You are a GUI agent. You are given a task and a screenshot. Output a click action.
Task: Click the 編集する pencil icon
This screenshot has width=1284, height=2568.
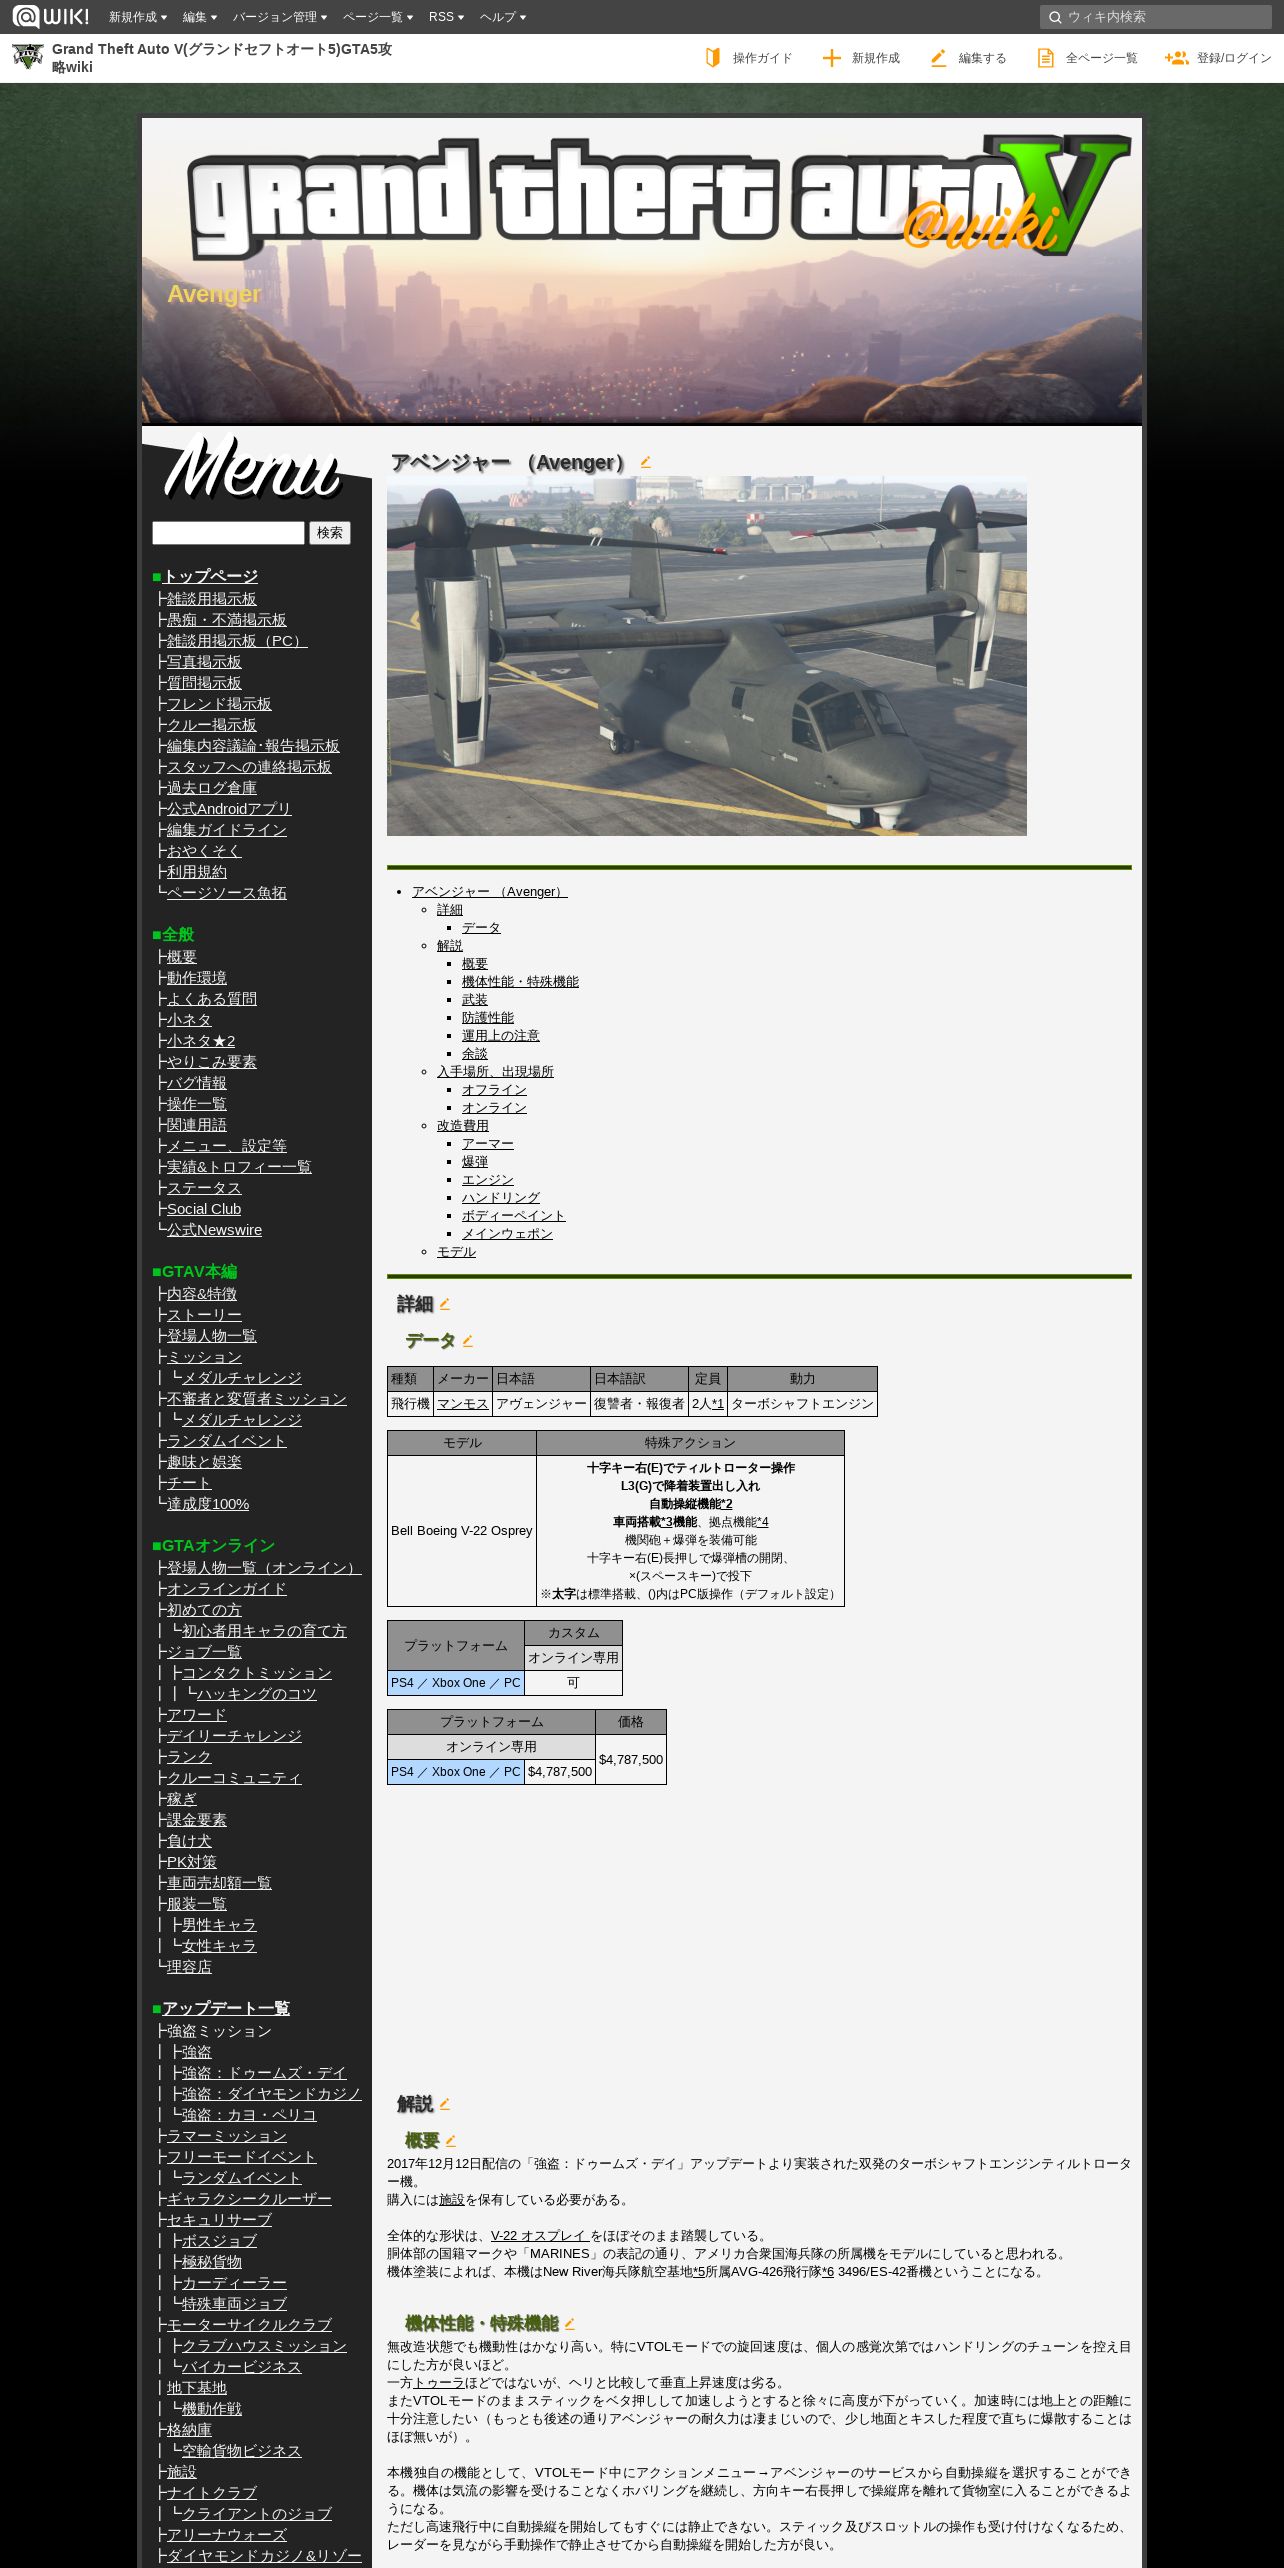[x=938, y=58]
